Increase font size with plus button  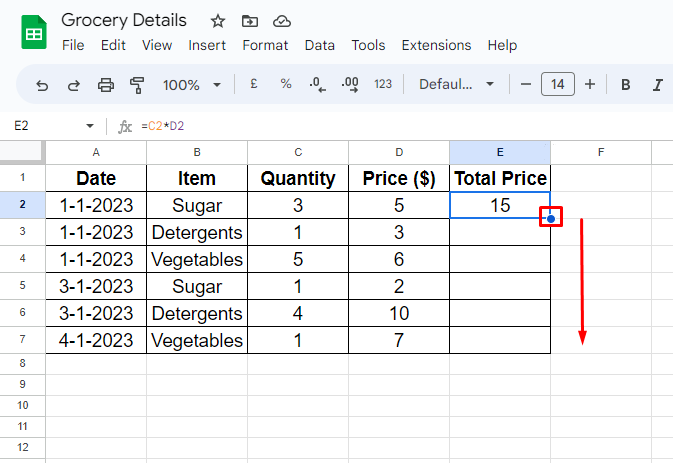coord(590,85)
